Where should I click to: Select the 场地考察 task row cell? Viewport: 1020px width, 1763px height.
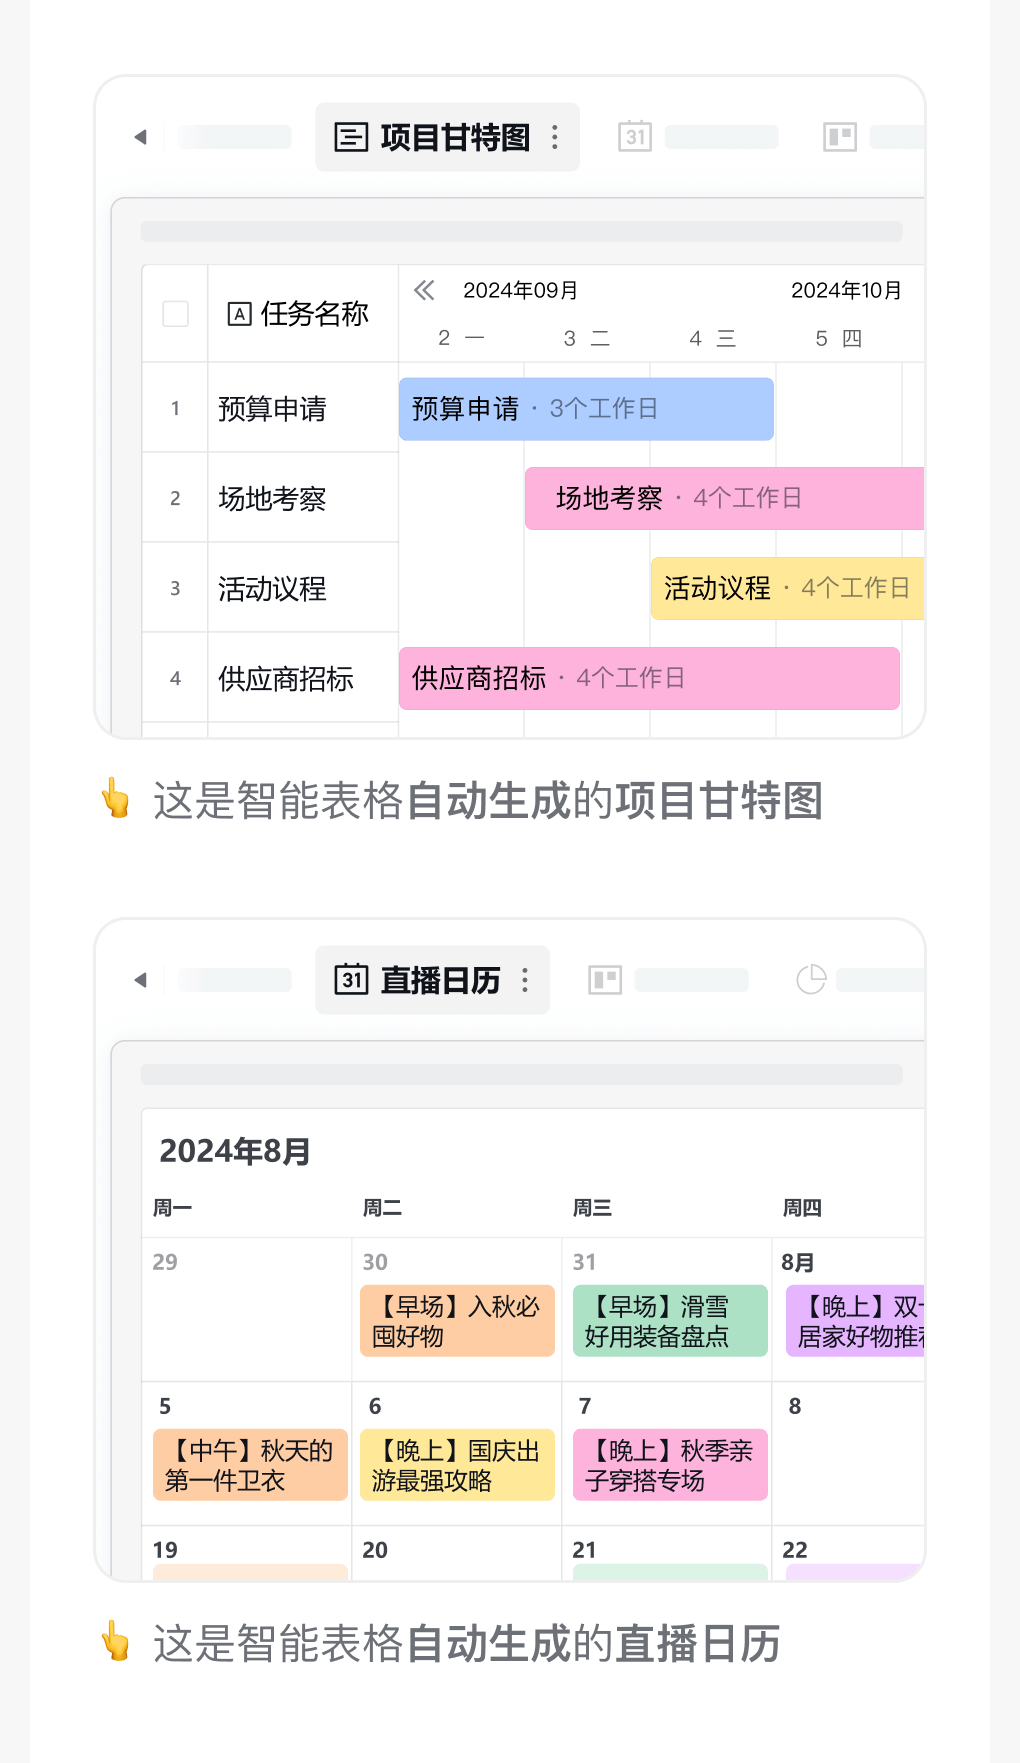(x=303, y=498)
